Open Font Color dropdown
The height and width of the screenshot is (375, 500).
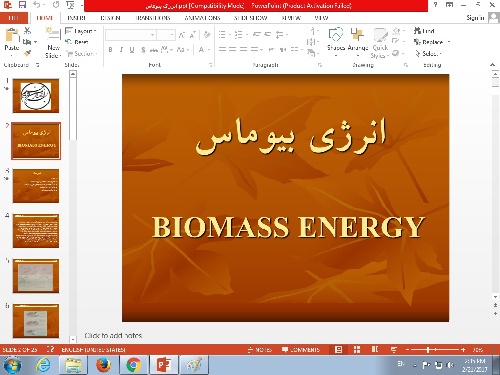[204, 50]
